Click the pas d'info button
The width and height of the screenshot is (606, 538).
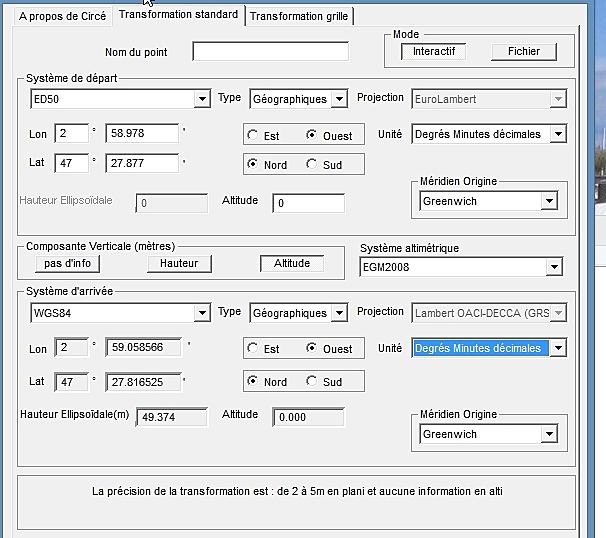point(67,264)
